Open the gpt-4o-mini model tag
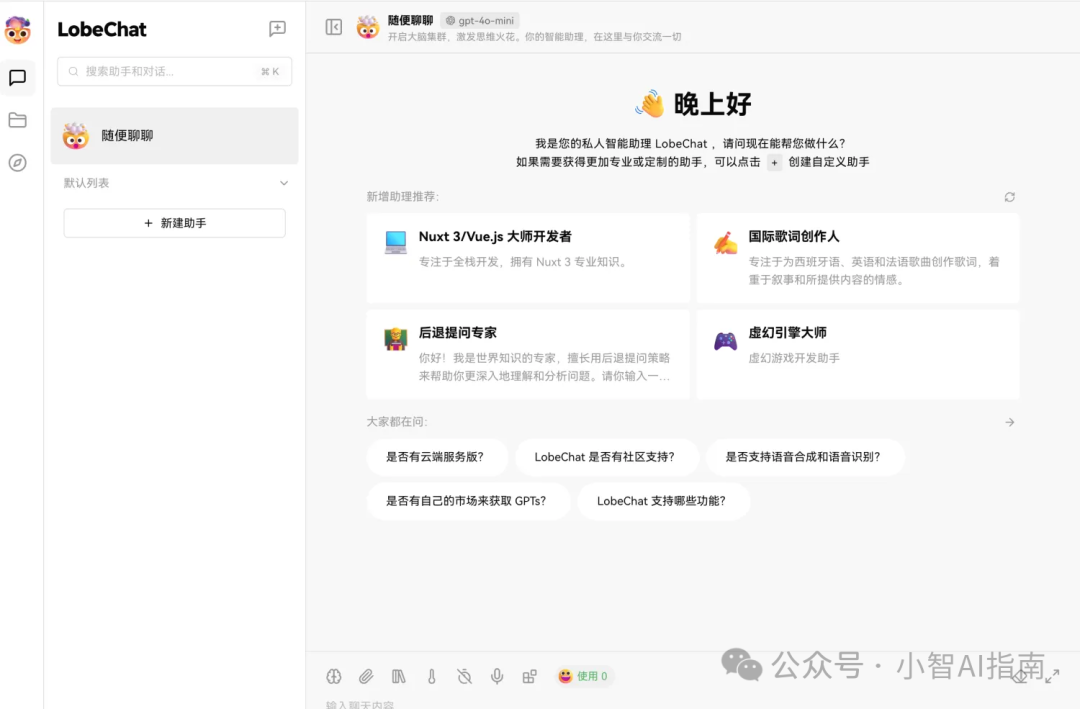1080x709 pixels. [x=479, y=21]
